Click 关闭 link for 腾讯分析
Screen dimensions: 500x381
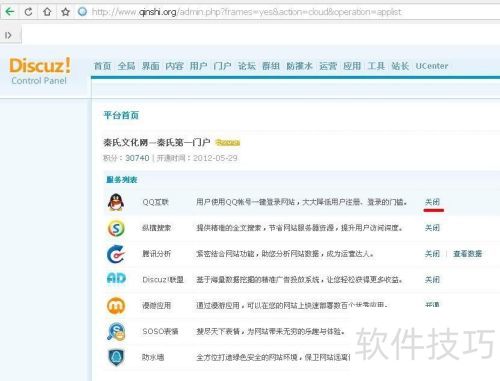[x=432, y=254]
